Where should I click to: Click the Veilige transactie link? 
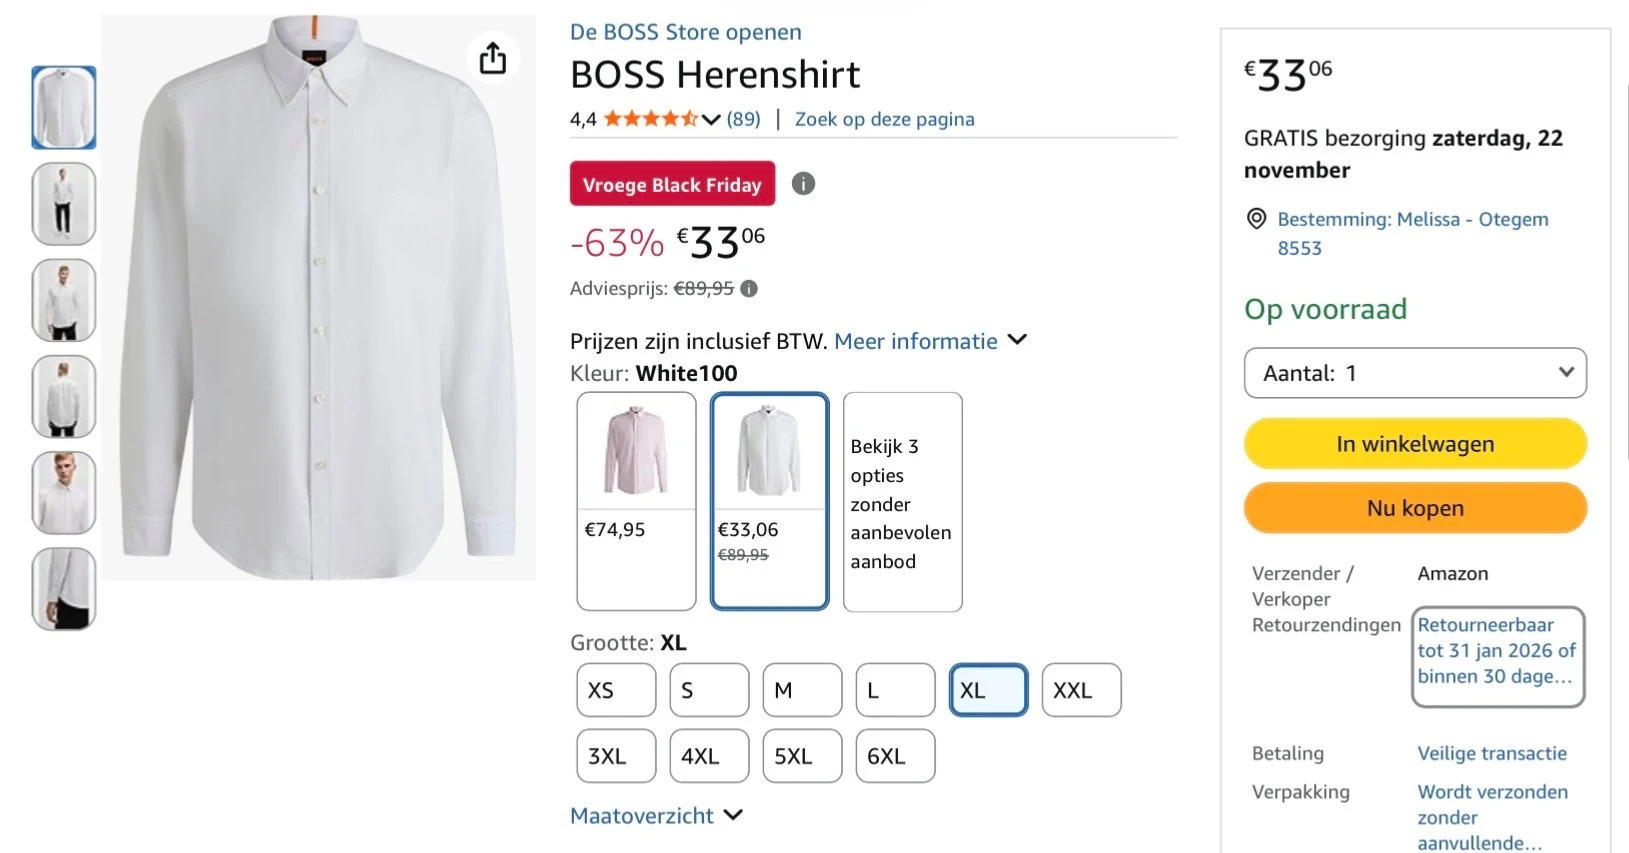[1492, 753]
